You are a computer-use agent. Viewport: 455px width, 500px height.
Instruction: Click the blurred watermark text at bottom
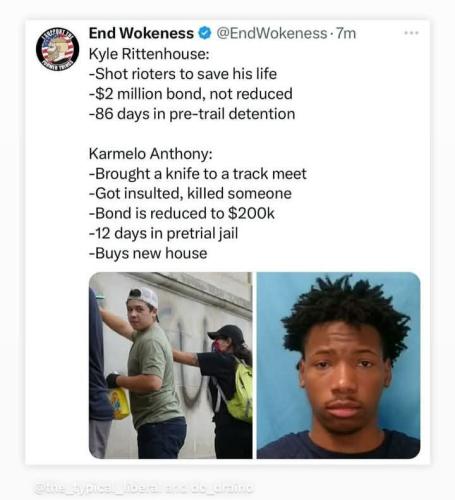coord(143,487)
